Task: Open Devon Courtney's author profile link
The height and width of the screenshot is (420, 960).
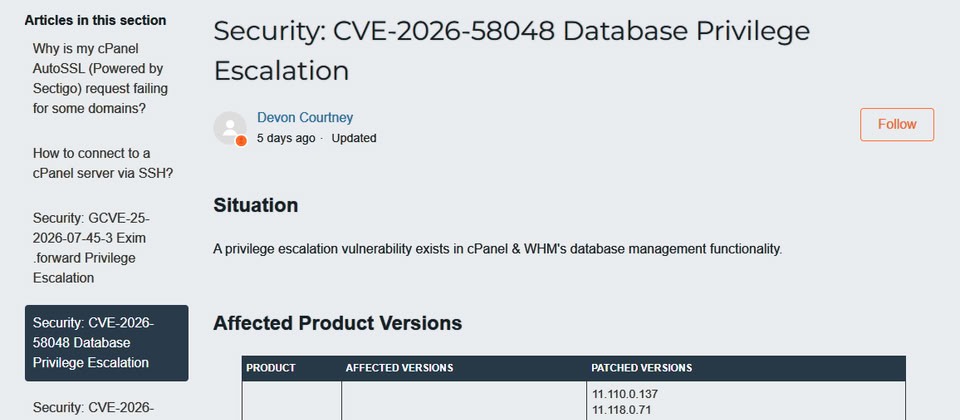Action: pos(304,118)
